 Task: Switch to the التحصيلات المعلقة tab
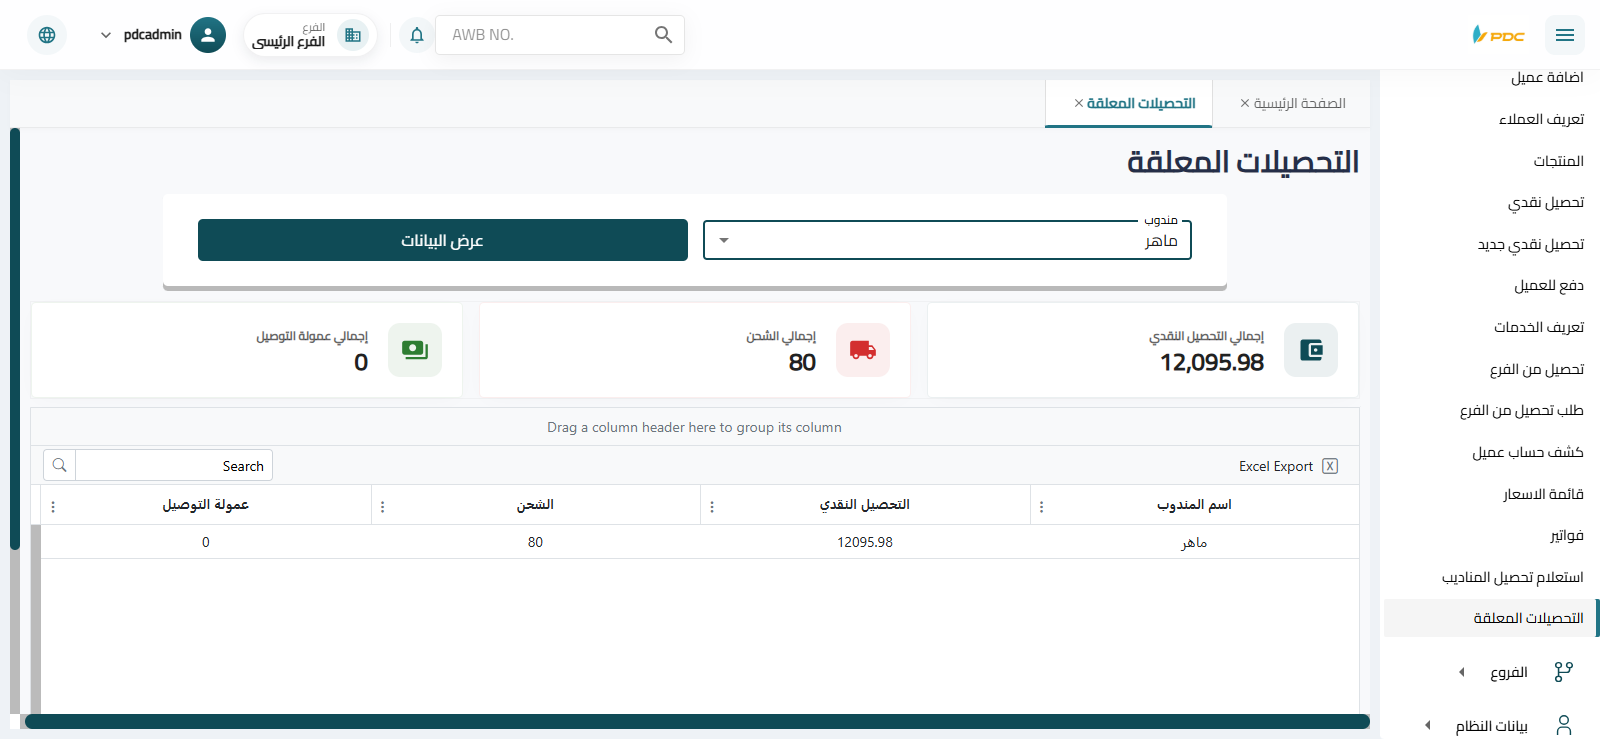point(1141,103)
